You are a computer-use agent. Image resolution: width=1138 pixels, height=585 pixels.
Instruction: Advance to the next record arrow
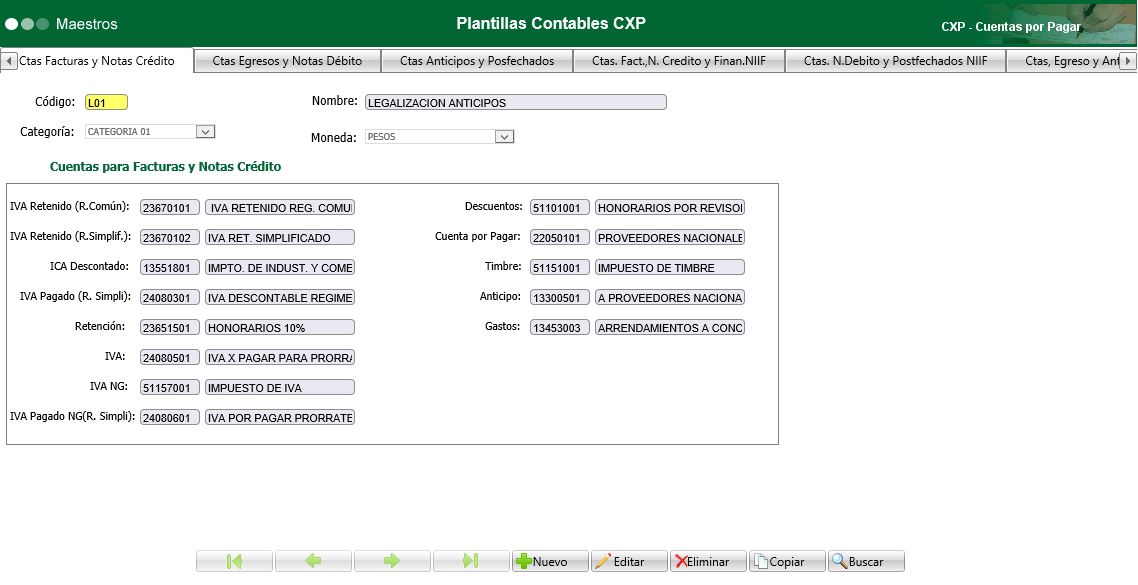click(x=393, y=560)
